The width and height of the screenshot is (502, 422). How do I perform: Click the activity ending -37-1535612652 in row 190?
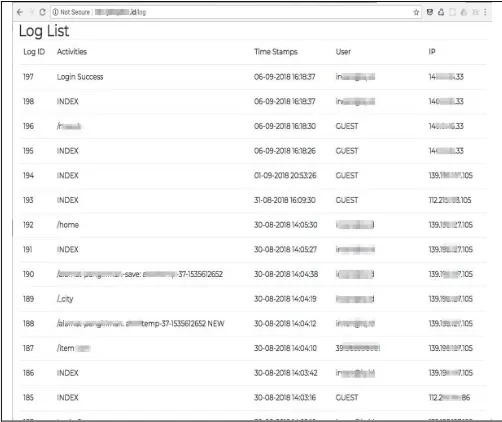point(140,274)
